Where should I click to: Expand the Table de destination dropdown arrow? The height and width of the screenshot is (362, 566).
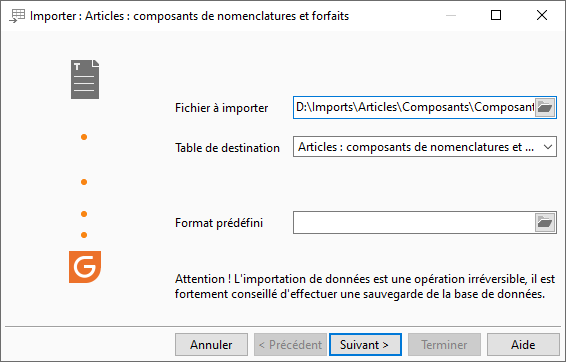(548, 147)
